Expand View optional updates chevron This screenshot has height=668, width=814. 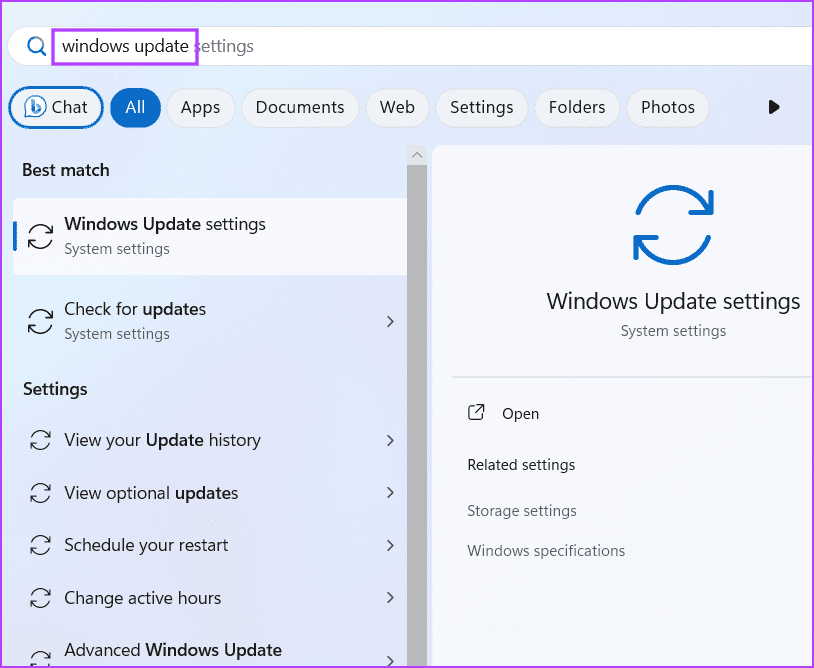coord(390,493)
